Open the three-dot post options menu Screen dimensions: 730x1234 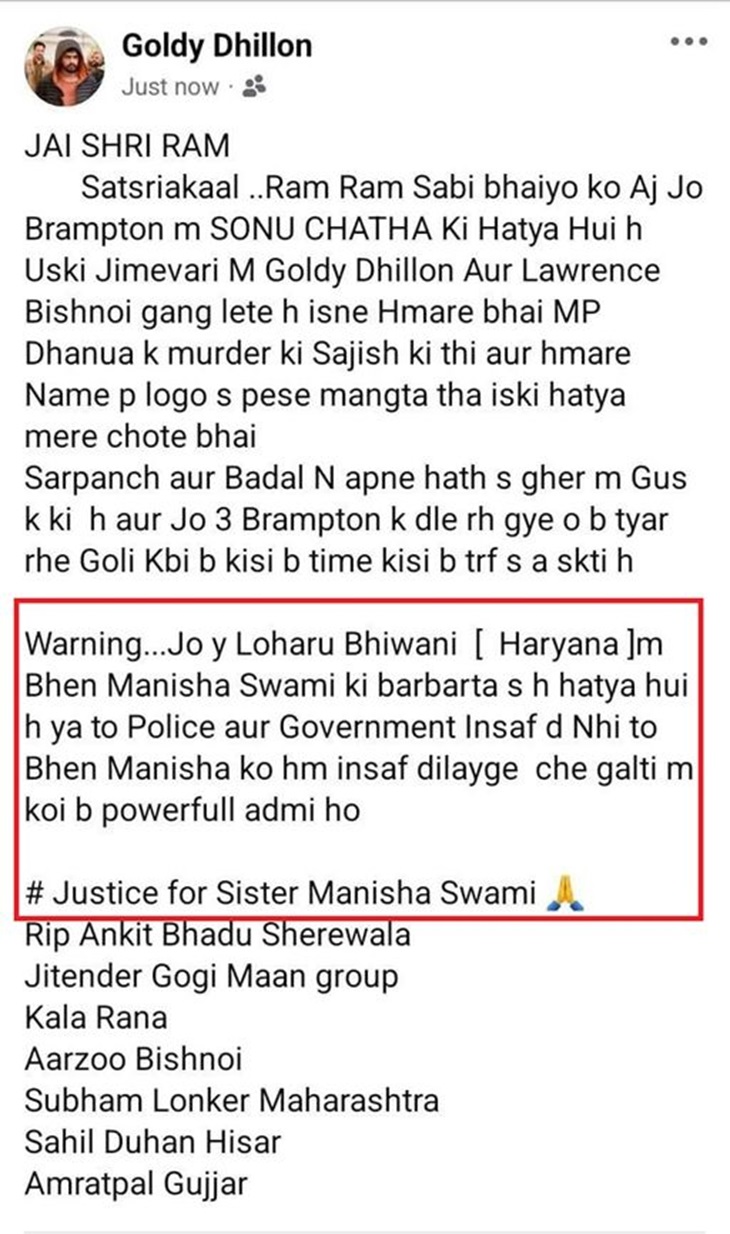tap(689, 42)
